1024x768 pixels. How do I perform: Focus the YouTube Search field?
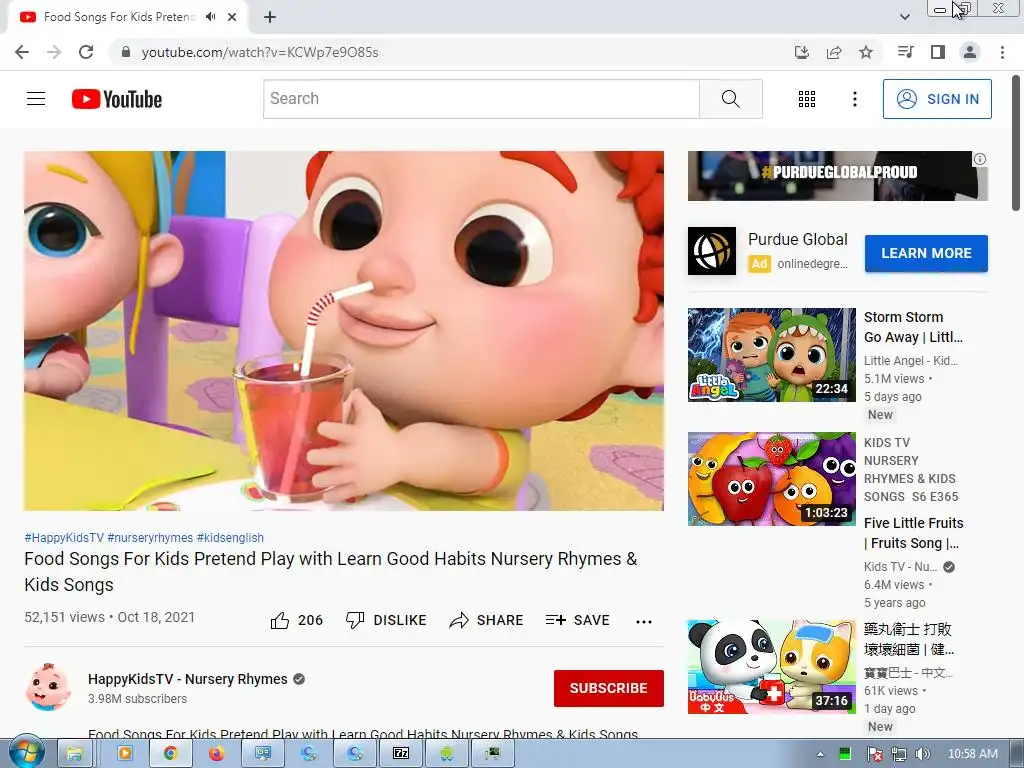point(481,99)
